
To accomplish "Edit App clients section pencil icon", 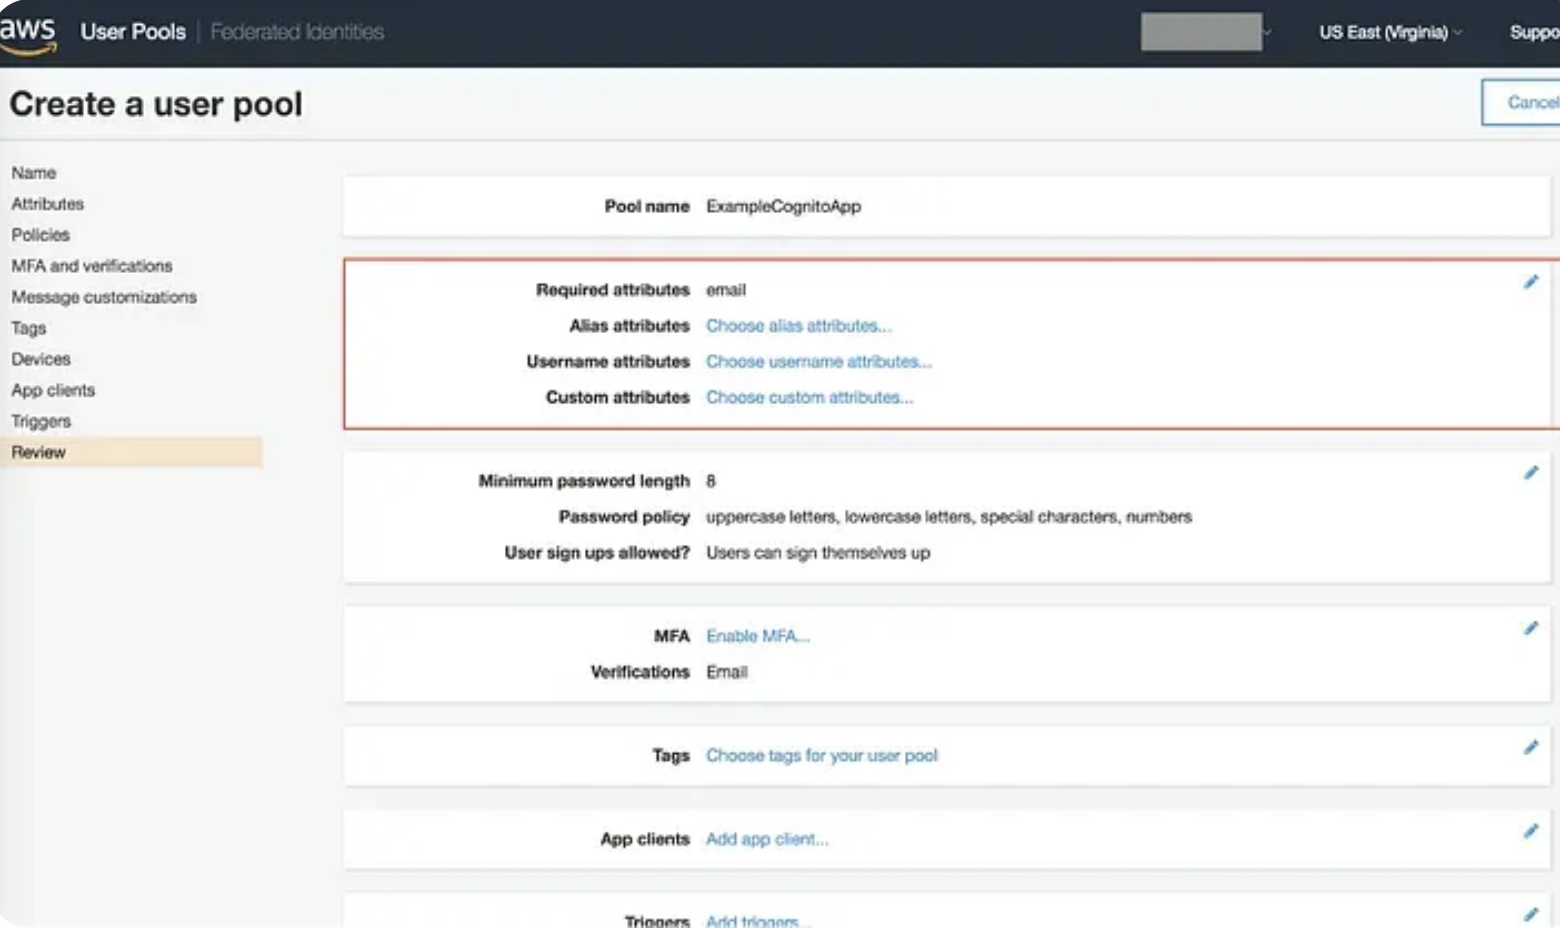I will (1530, 831).
